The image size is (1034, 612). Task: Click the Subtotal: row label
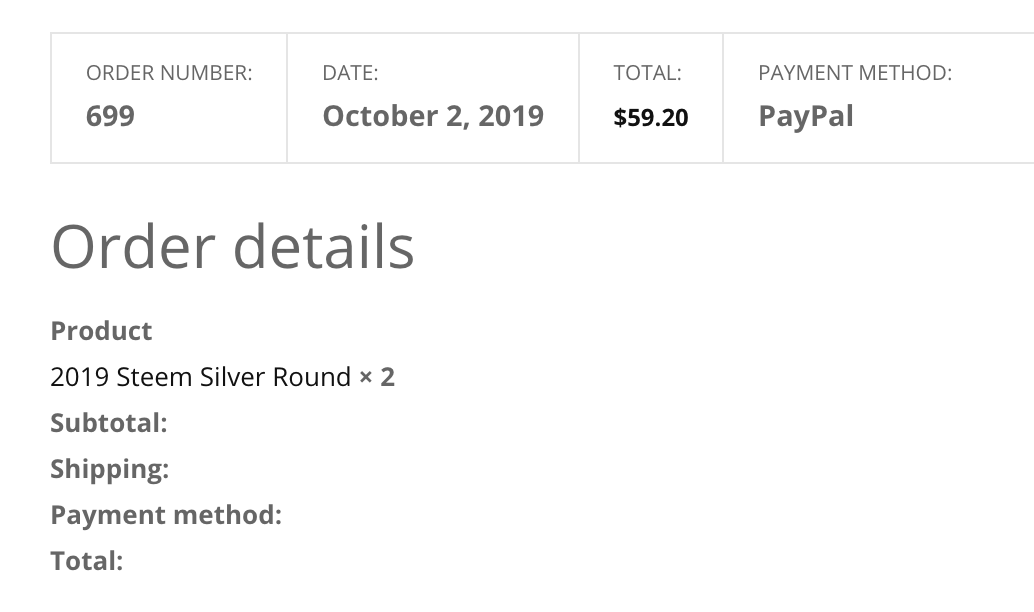(x=109, y=423)
